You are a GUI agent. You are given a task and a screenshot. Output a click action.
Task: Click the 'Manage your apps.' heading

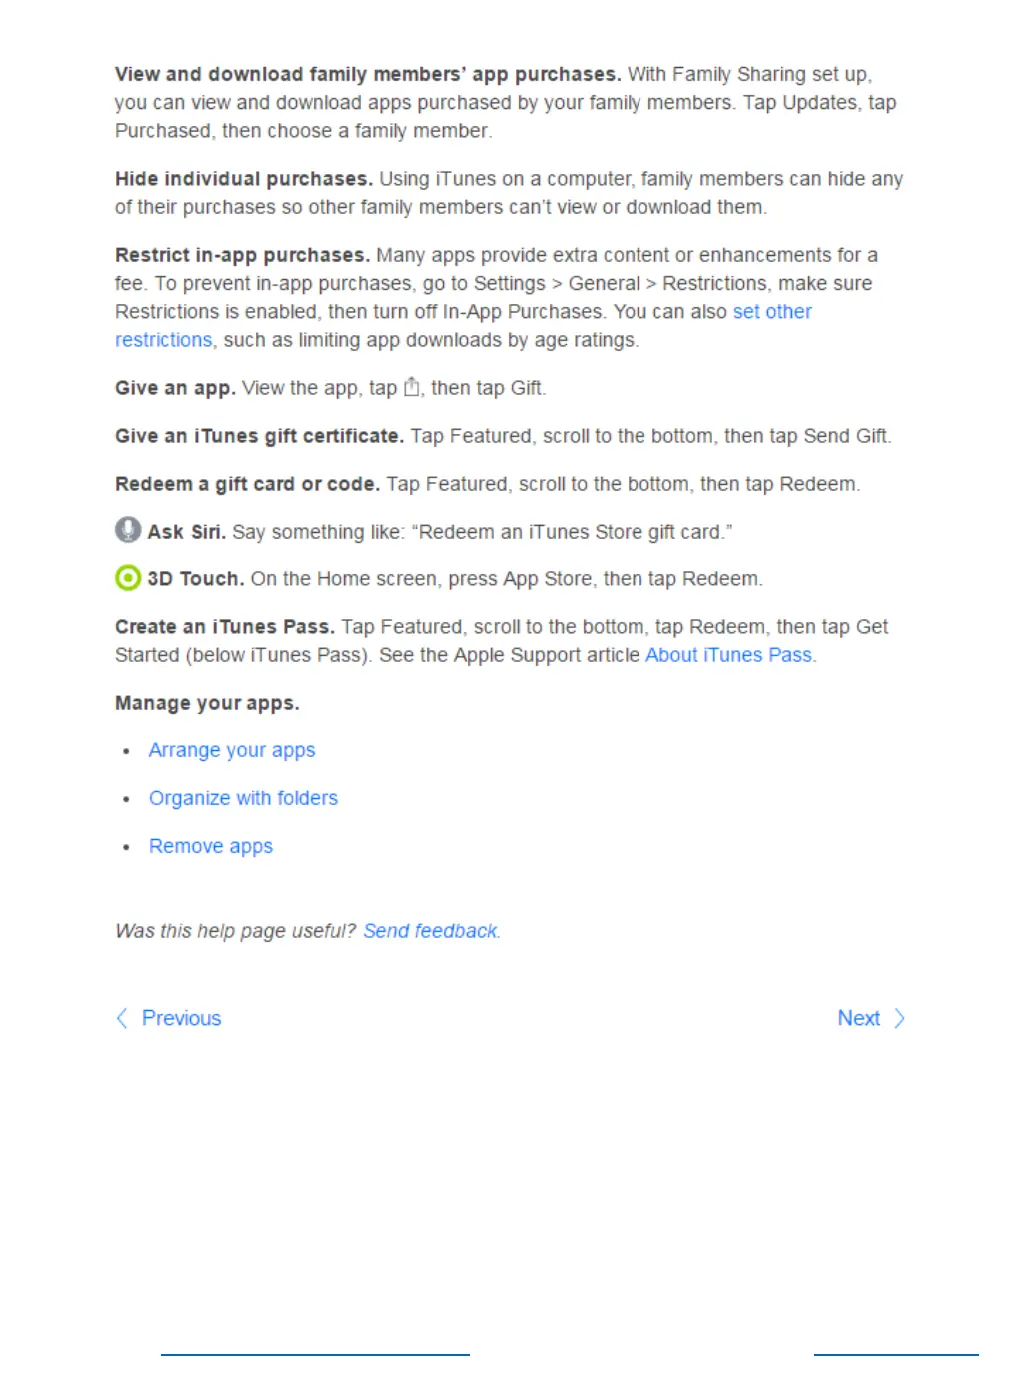click(x=207, y=703)
